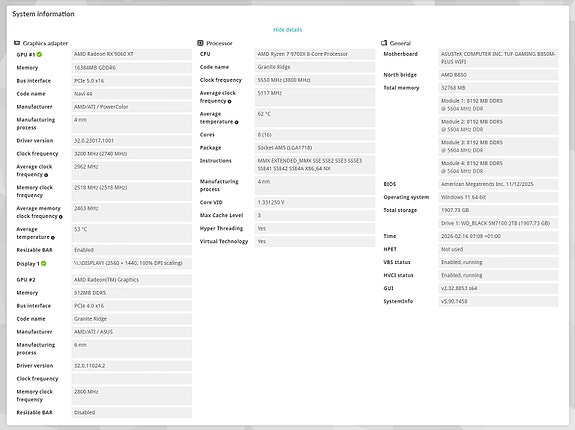Click info icon beside Average memory clock frequency
The width and height of the screenshot is (575, 430).
point(61,217)
